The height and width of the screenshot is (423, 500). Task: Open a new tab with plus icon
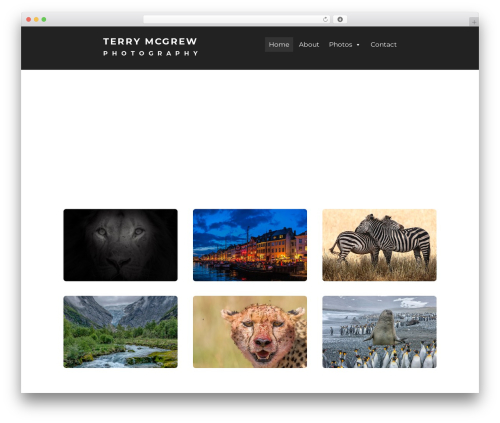tap(474, 22)
